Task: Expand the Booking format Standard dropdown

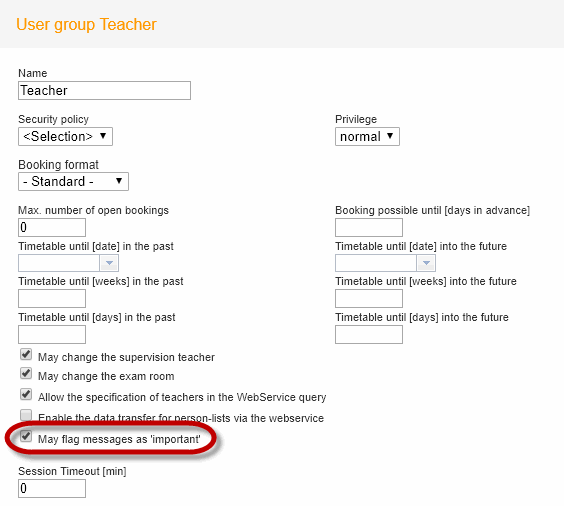Action: coord(73,181)
